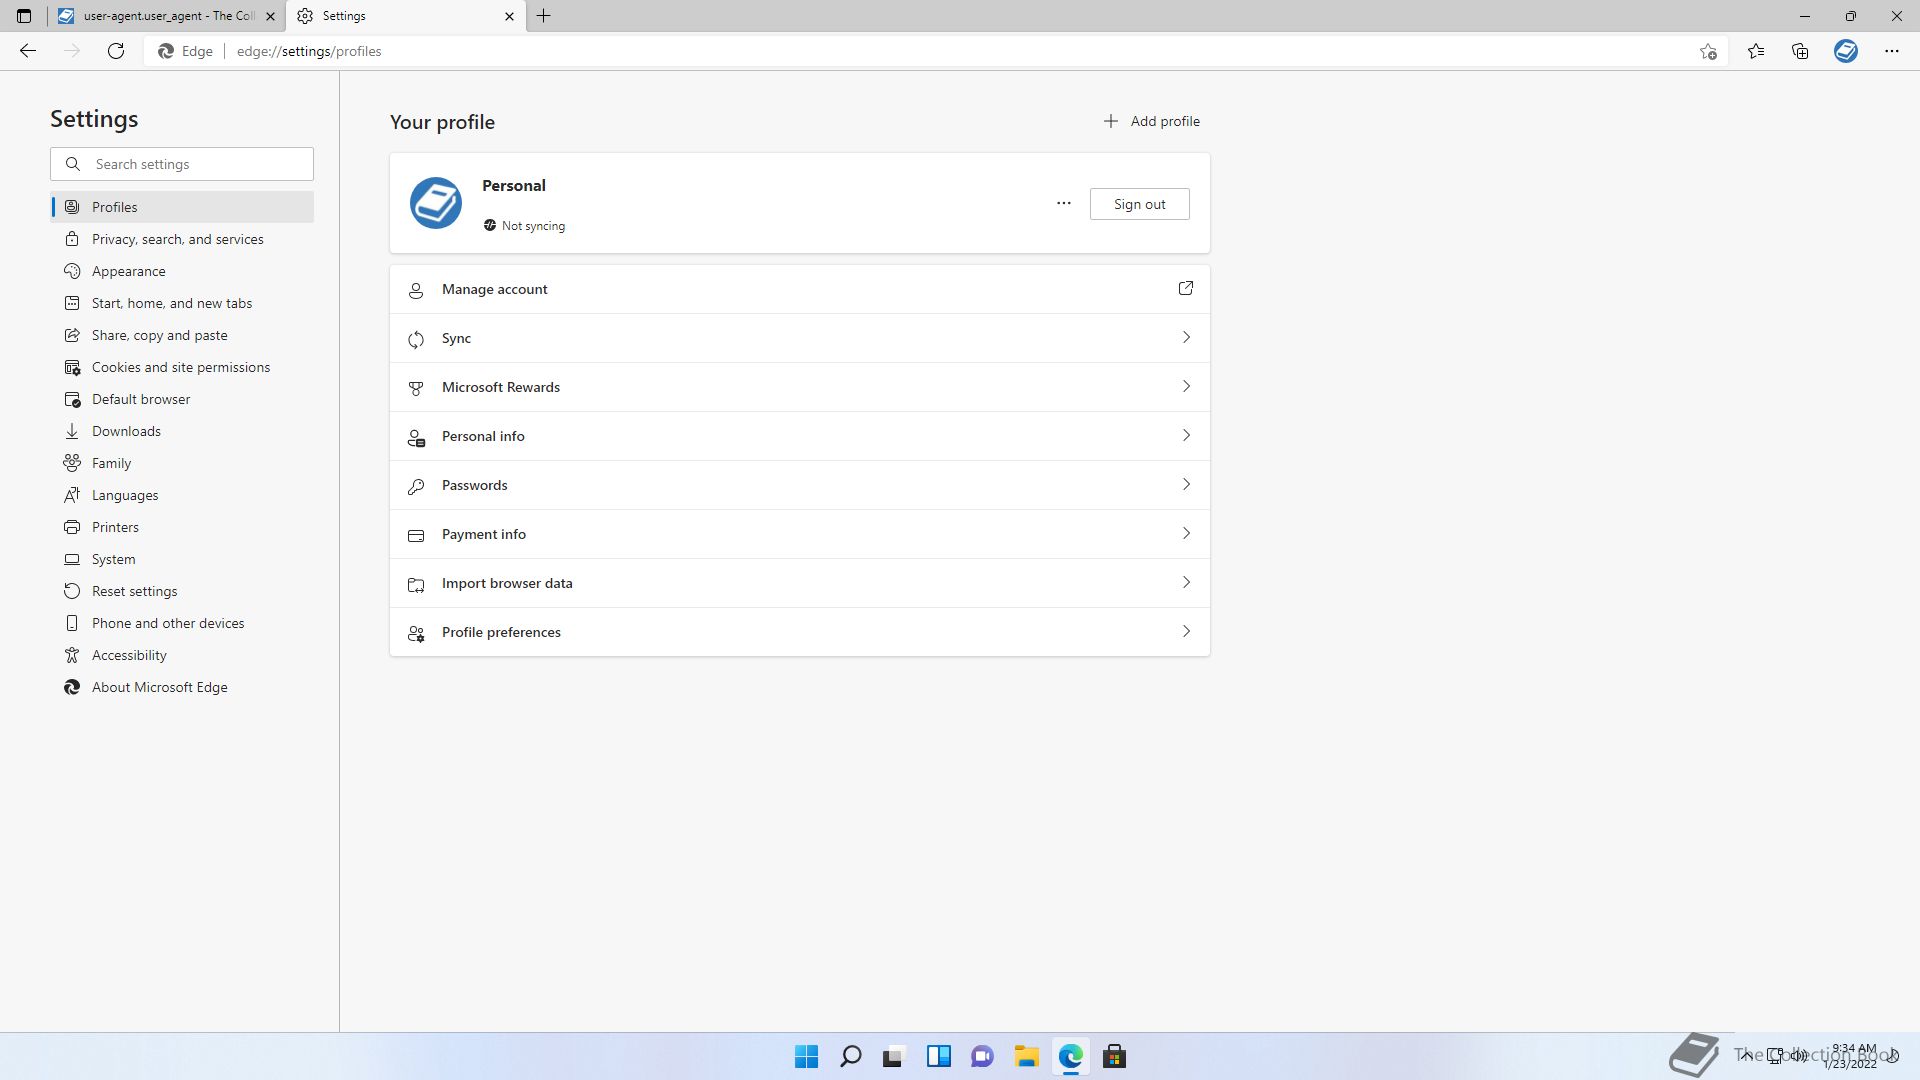Refresh the settings page
This screenshot has height=1080, width=1920.
tap(116, 51)
